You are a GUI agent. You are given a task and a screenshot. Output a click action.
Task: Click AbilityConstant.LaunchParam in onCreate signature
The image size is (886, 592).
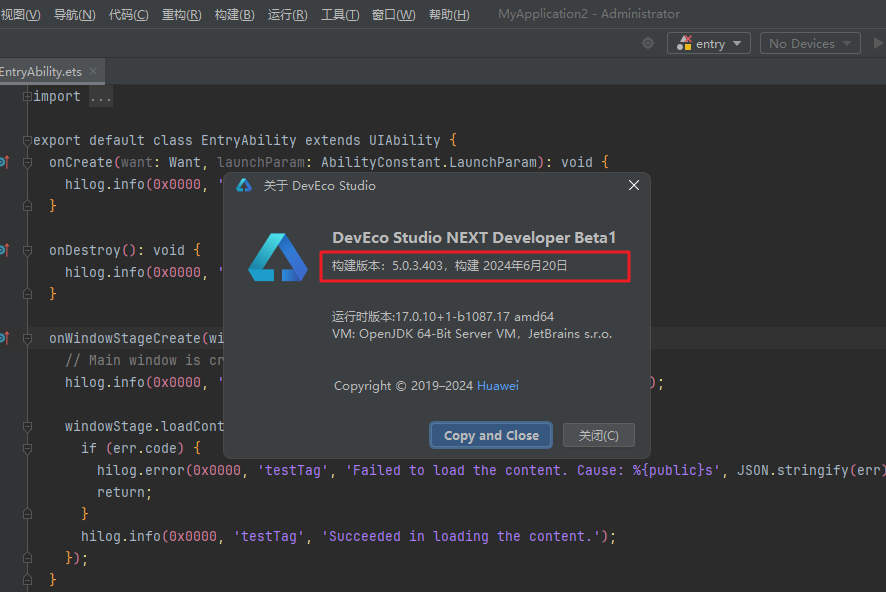click(x=428, y=163)
